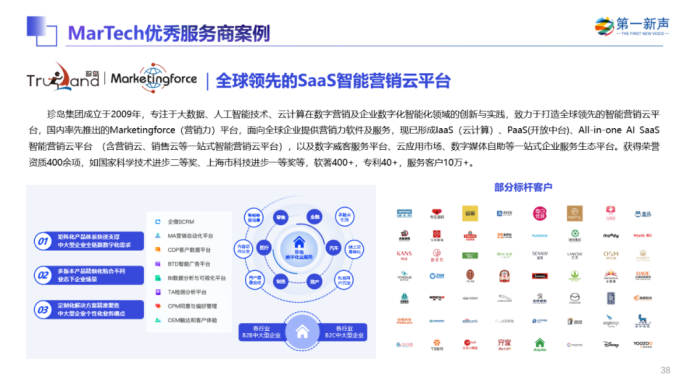Viewport: 700px width, 386px height.
Task: Click the Rolls-Royce client logo
Action: click(x=611, y=298)
